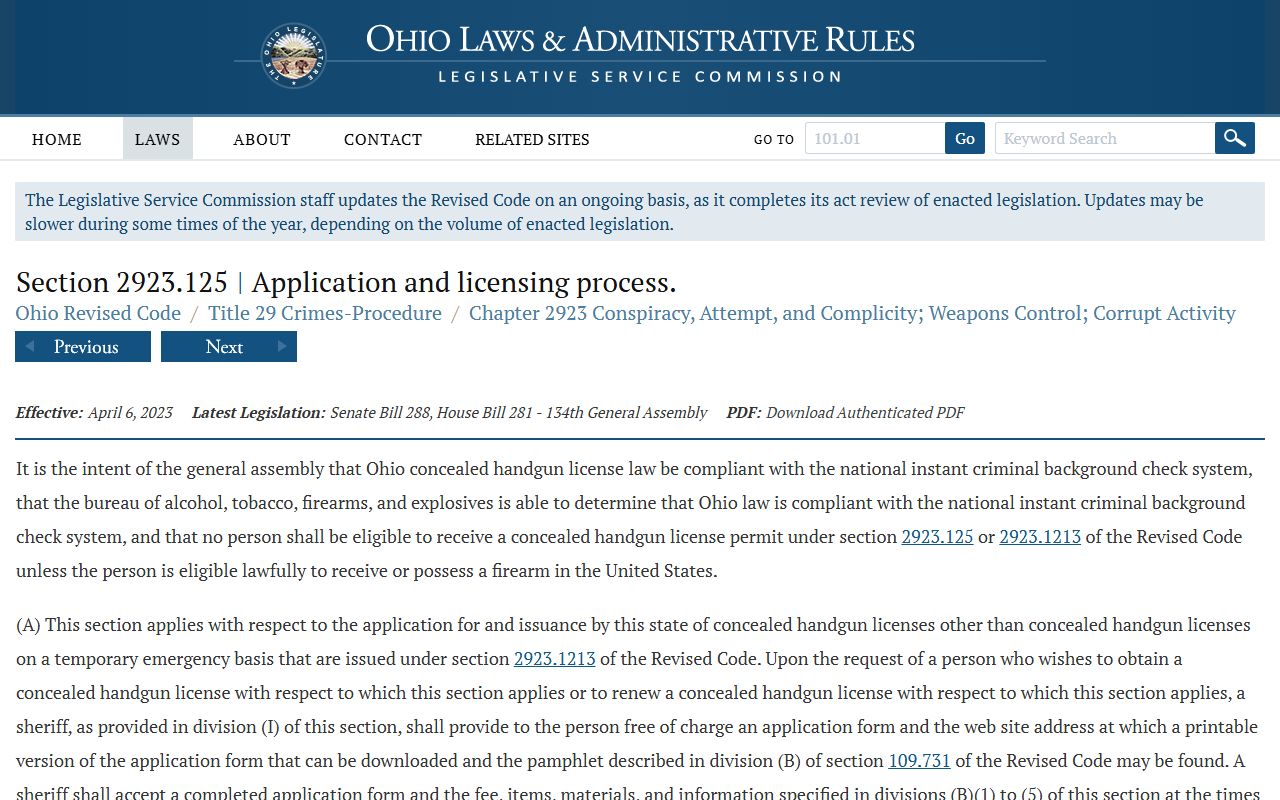This screenshot has width=1280, height=800.
Task: Open the section 109.731 link
Action: [x=919, y=761]
